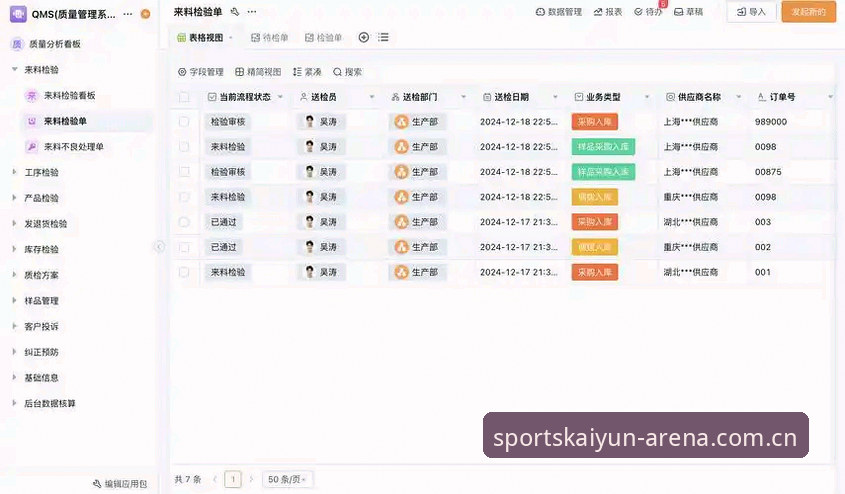Click the 导入 import button
The height and width of the screenshot is (494, 845).
tap(751, 12)
